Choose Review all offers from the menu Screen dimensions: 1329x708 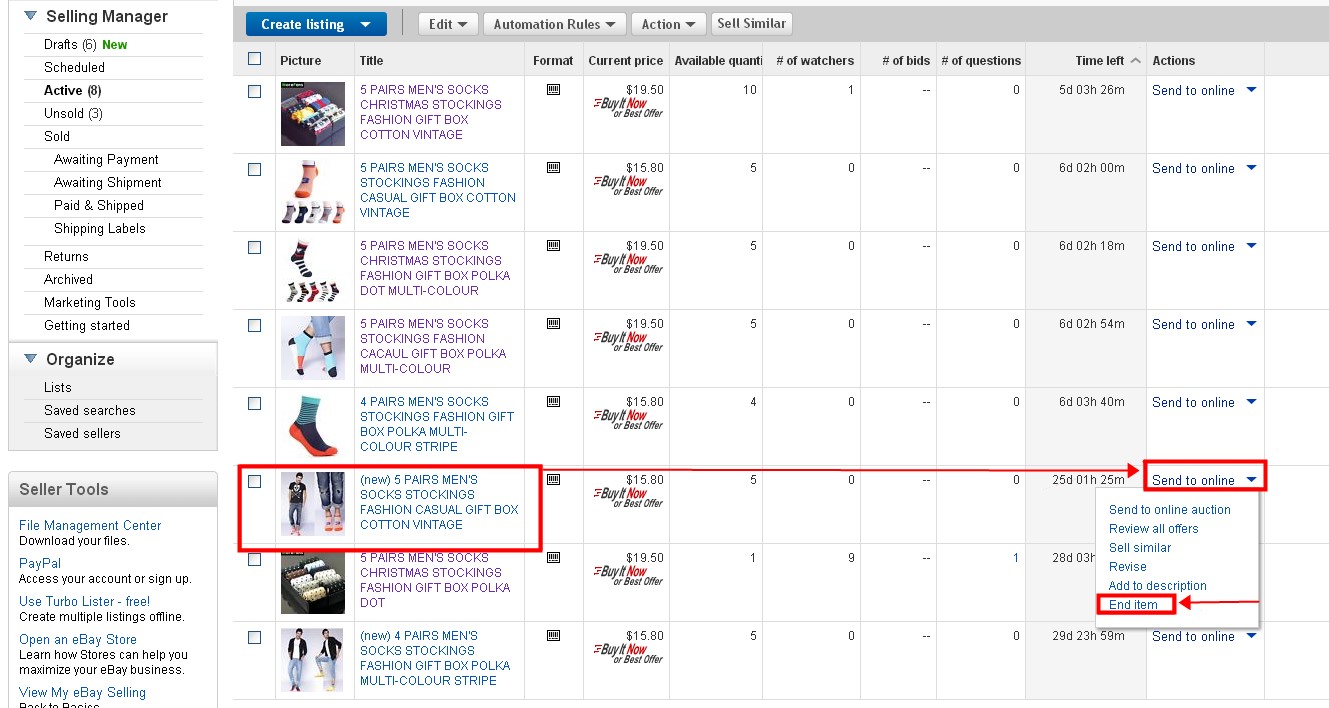1153,529
